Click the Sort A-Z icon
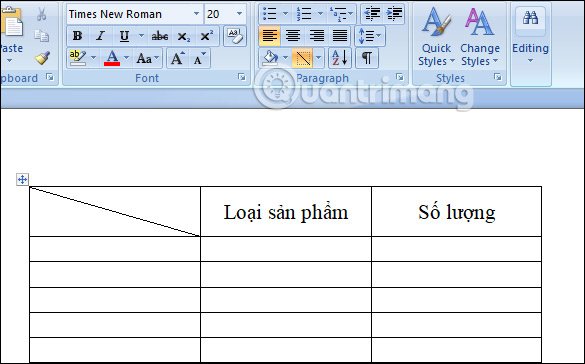Image resolution: width=585 pixels, height=364 pixels. click(x=340, y=58)
